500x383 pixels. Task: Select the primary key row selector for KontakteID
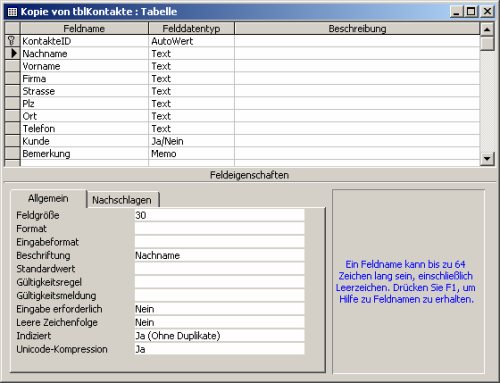click(12, 41)
